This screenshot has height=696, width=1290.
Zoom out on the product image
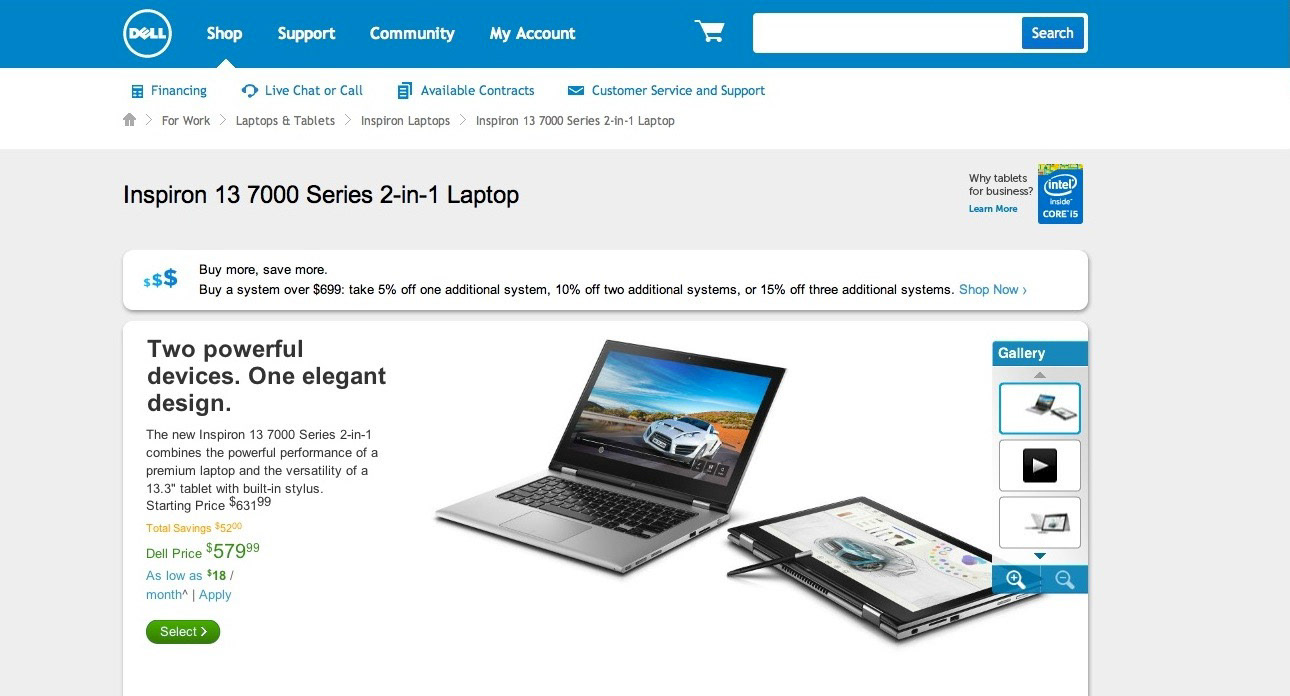[x=1064, y=579]
